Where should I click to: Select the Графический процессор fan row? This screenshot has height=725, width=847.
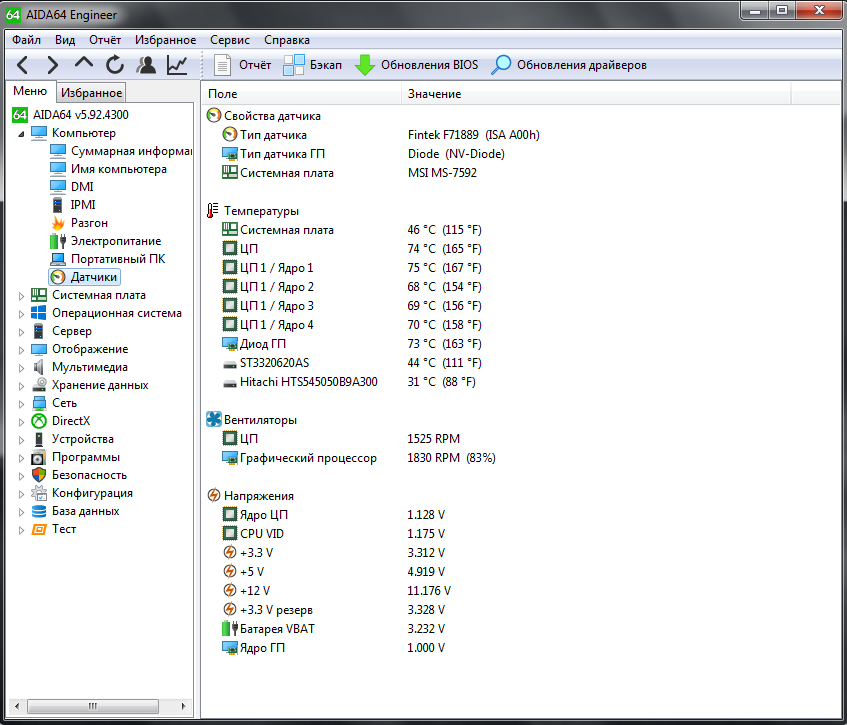click(x=359, y=458)
